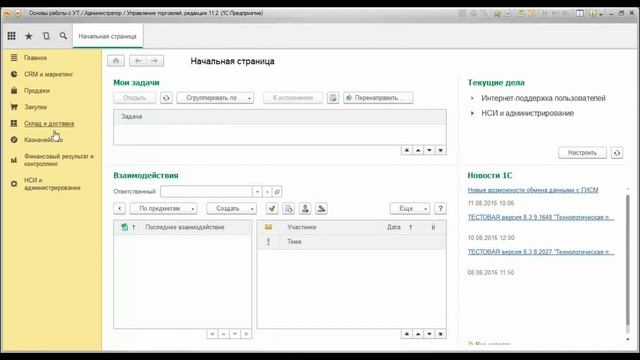Click Ответственный input field
This screenshot has width=640, height=360.
207,191
